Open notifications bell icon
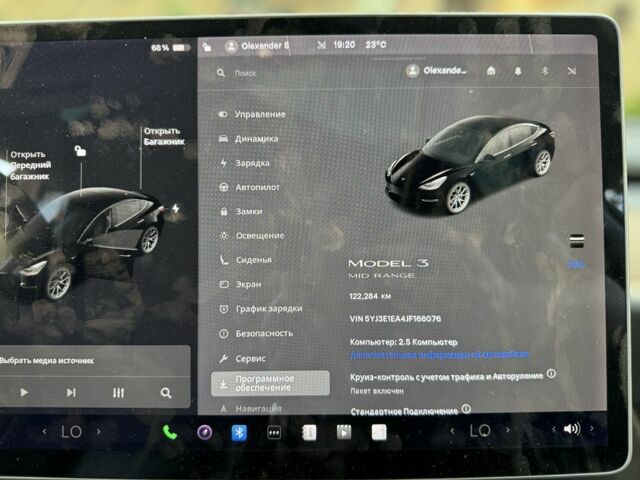 [518, 71]
